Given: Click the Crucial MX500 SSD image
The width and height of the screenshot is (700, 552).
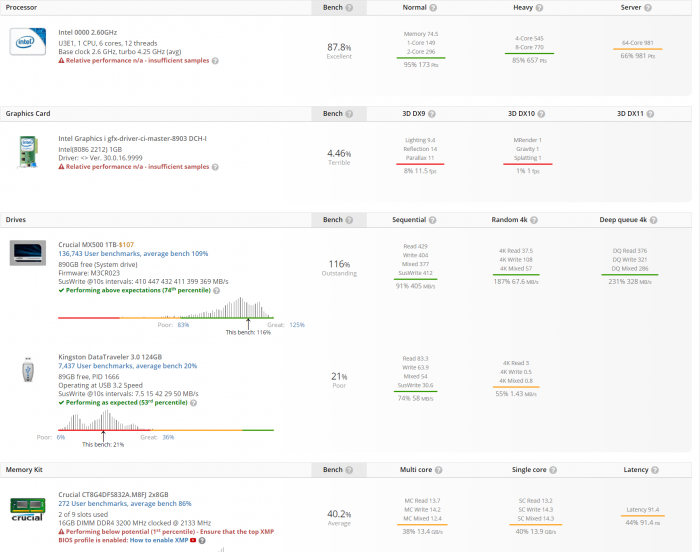Looking at the screenshot, I should 28,254.
